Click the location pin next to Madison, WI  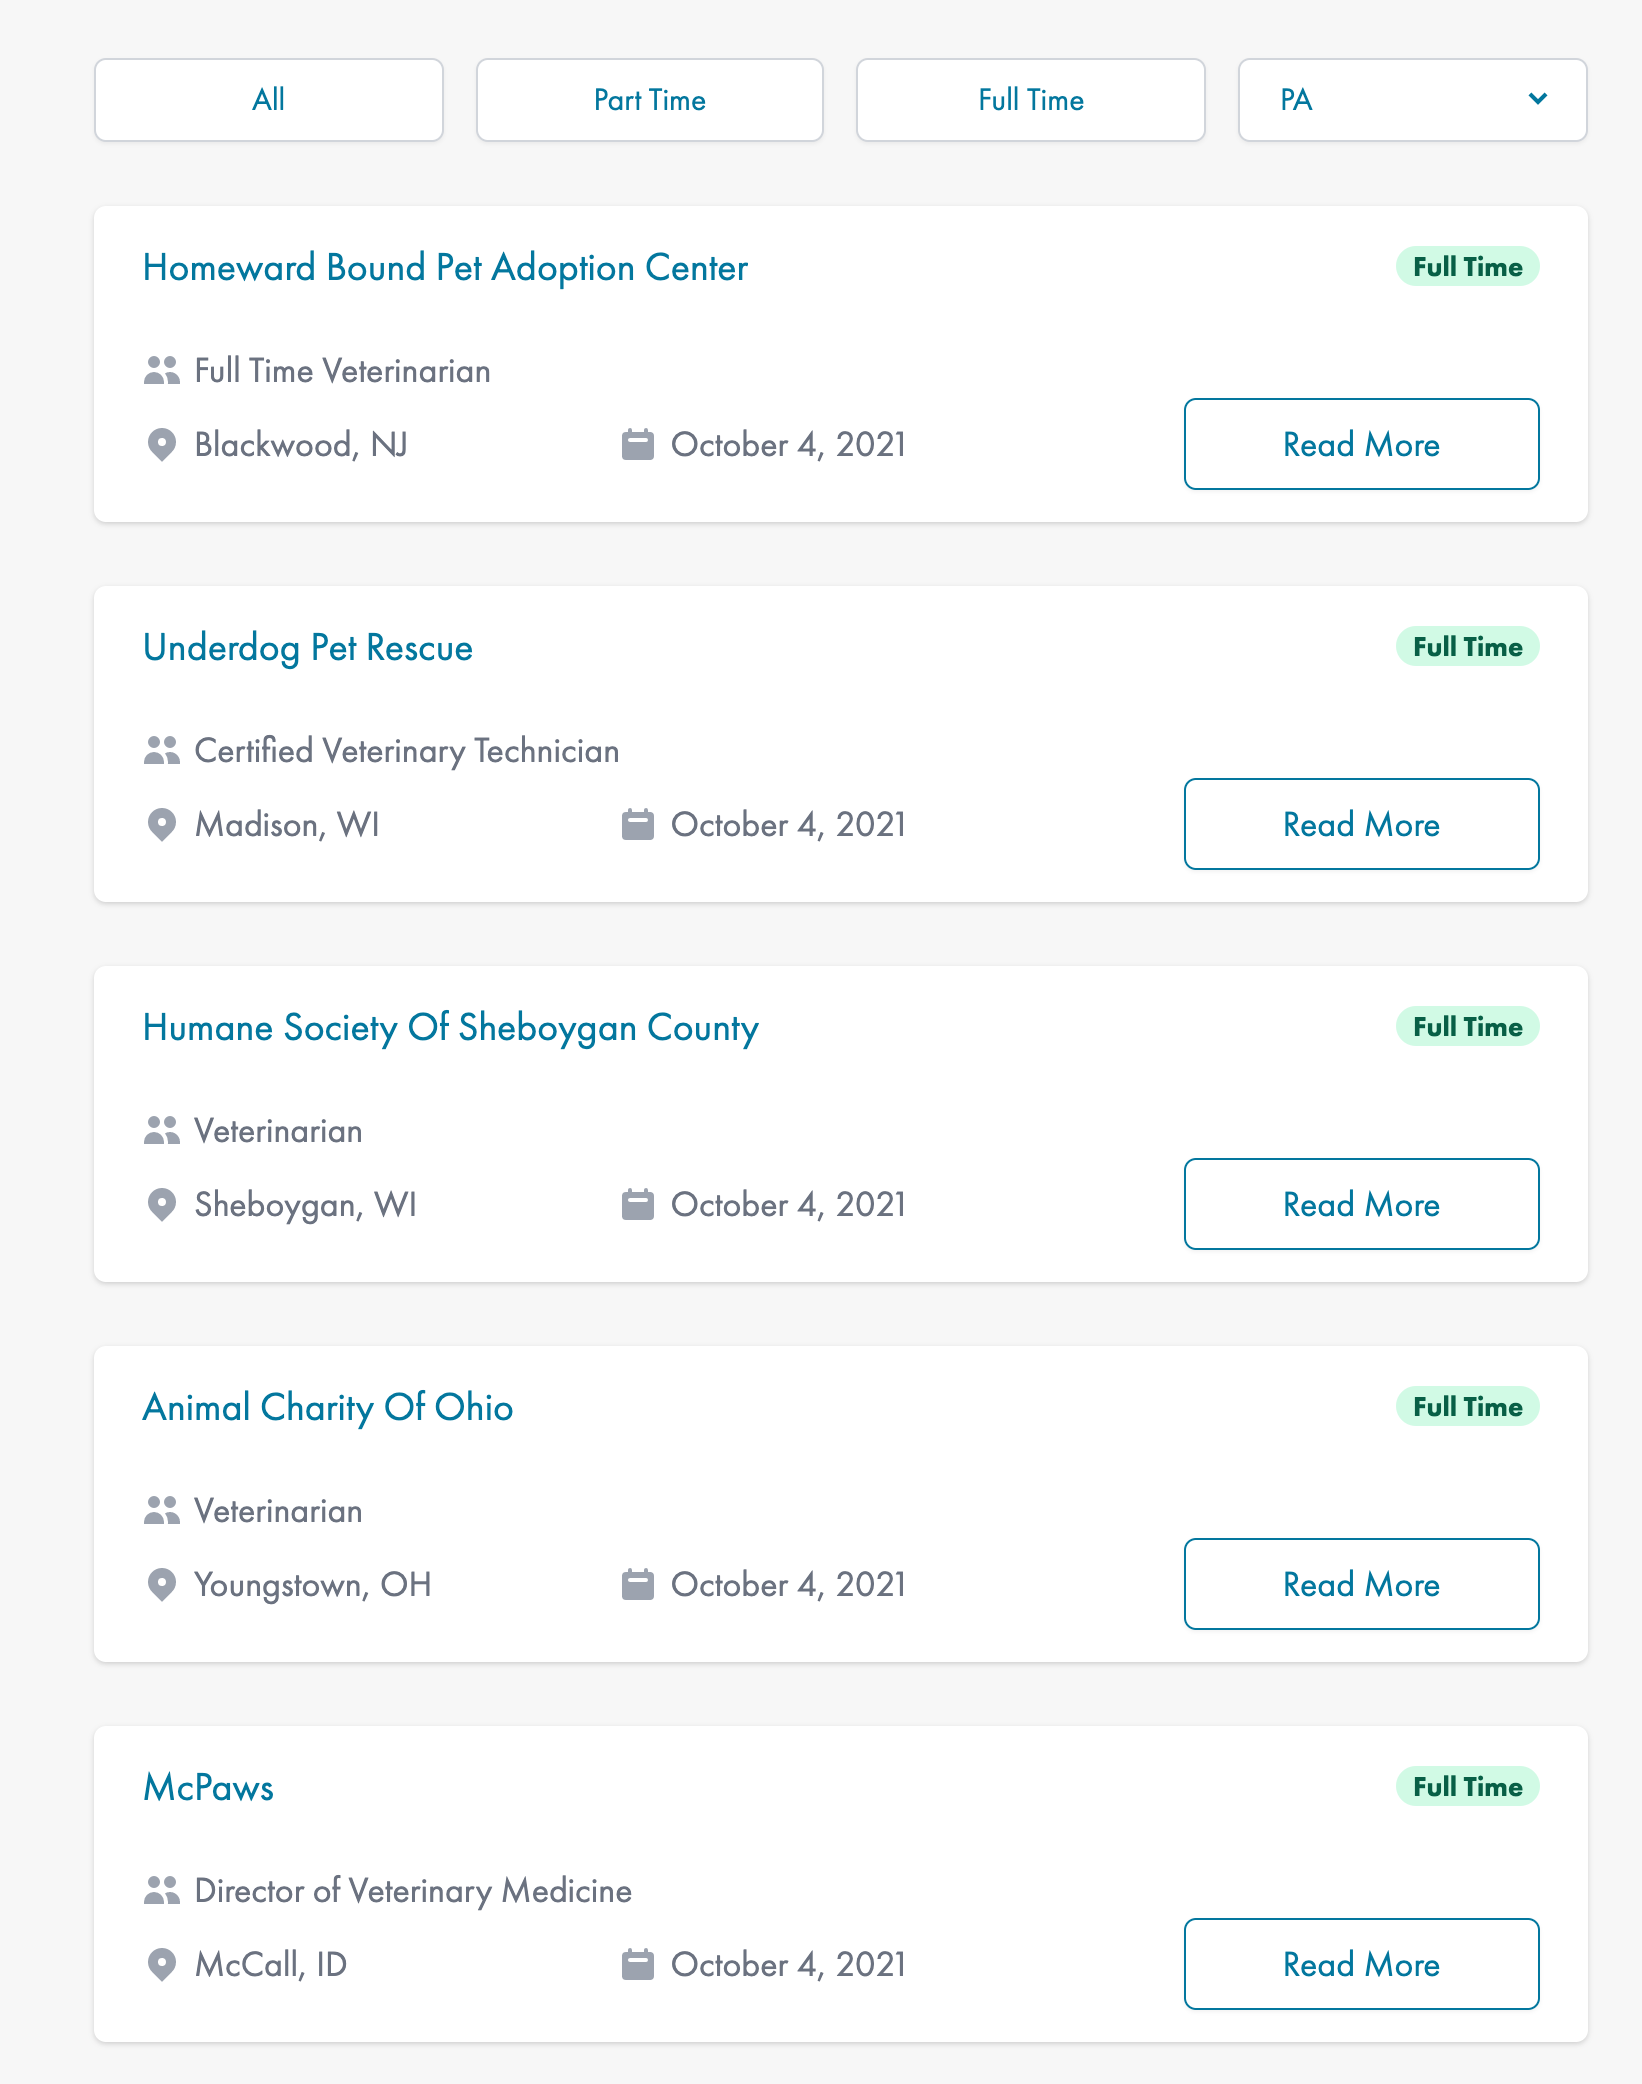click(161, 825)
